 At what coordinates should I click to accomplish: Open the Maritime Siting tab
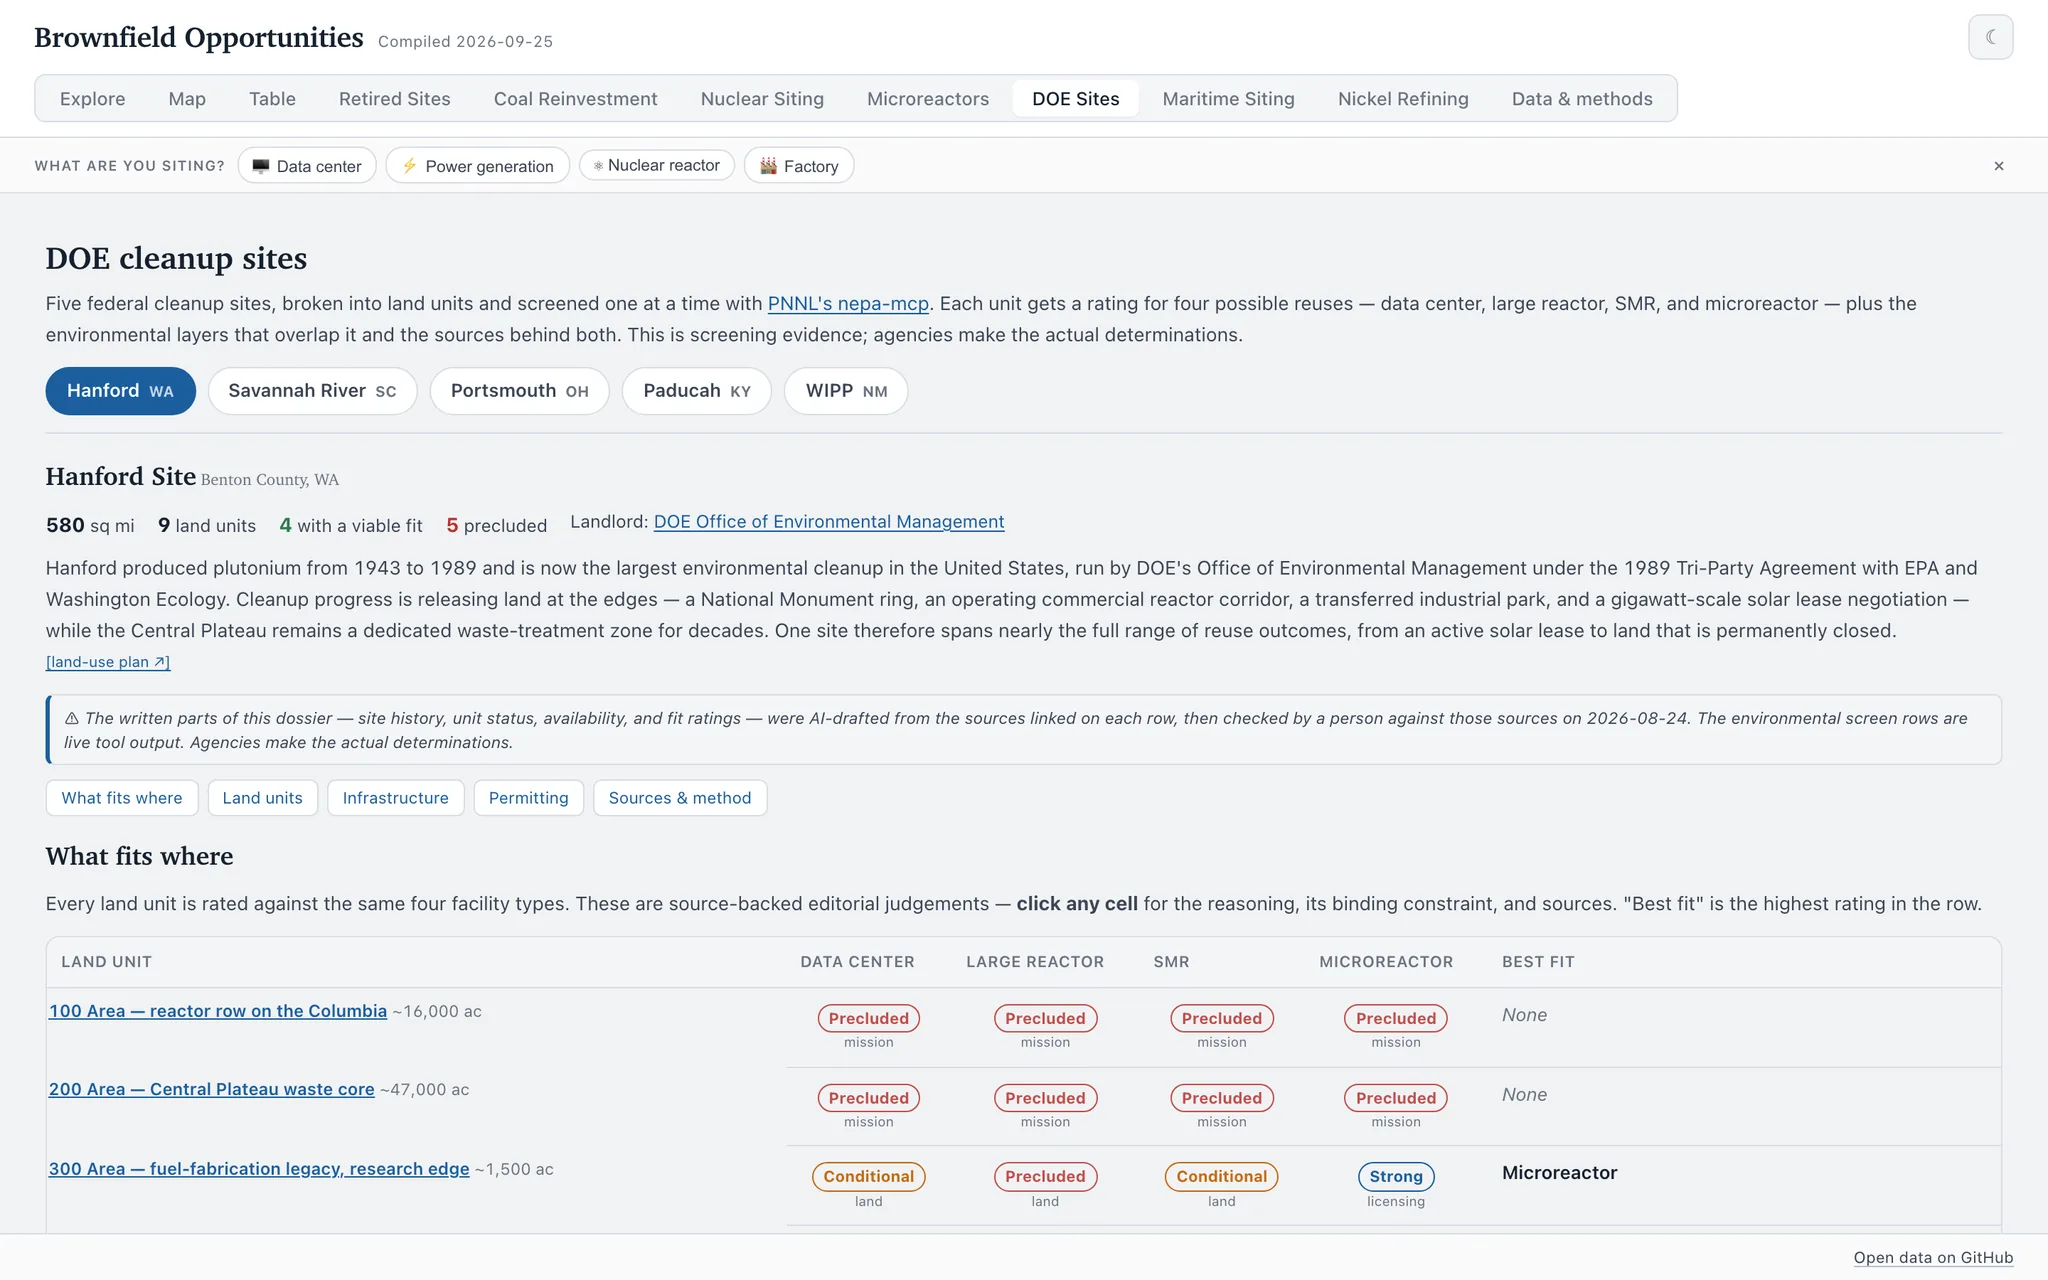[x=1228, y=99]
